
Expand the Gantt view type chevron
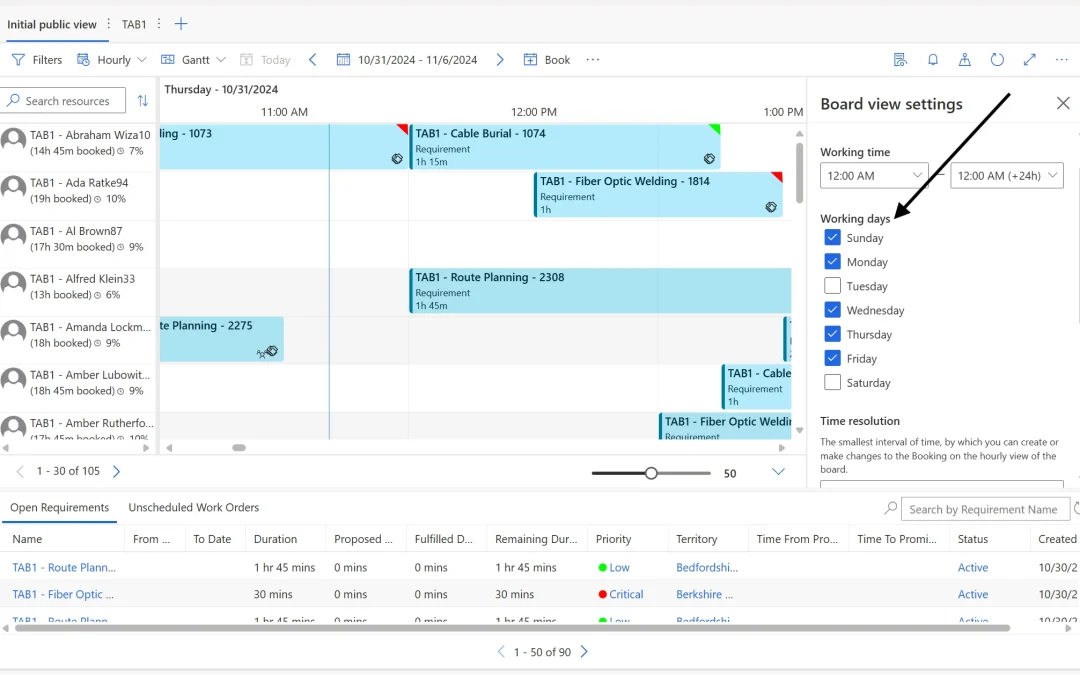click(x=220, y=60)
